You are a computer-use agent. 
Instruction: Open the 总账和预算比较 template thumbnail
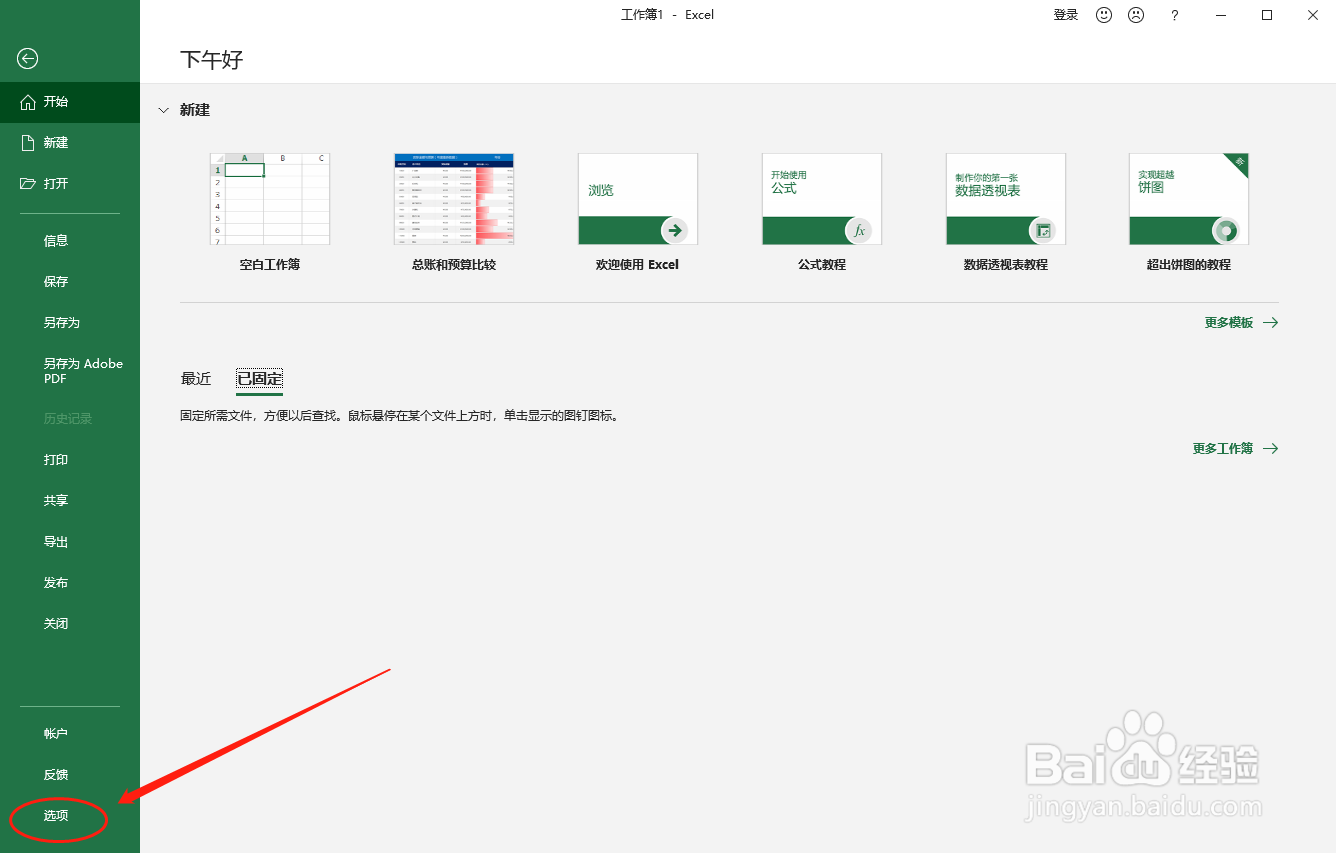point(454,199)
